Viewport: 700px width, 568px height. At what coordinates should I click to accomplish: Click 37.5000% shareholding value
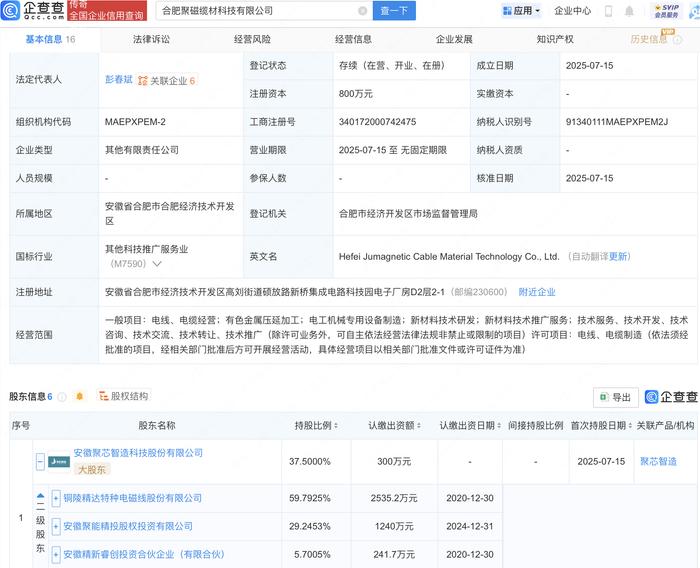coord(310,461)
